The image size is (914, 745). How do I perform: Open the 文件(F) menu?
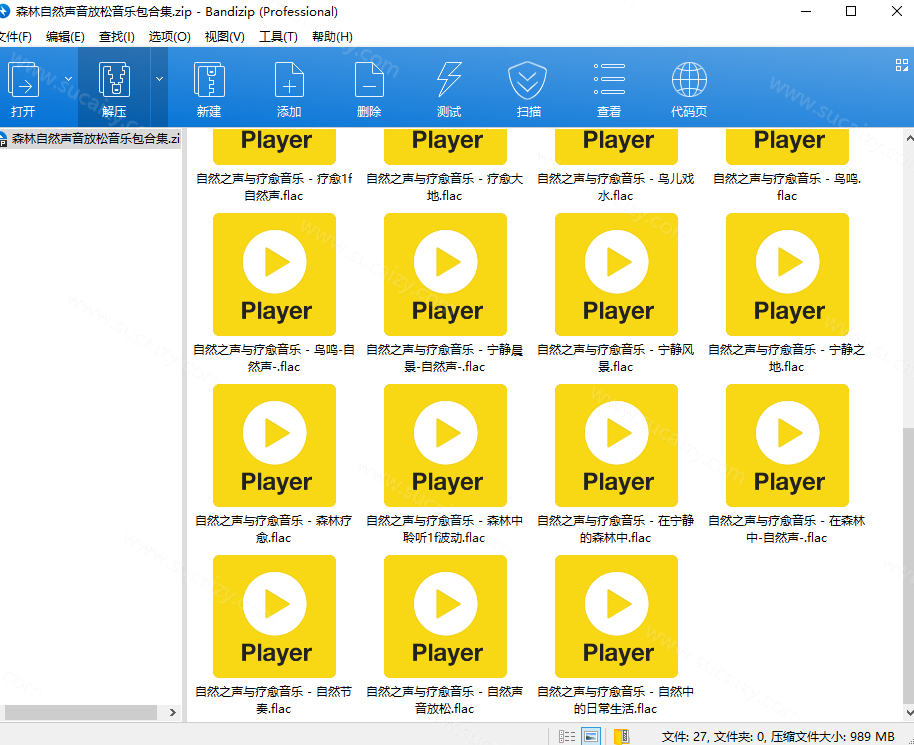[x=15, y=37]
